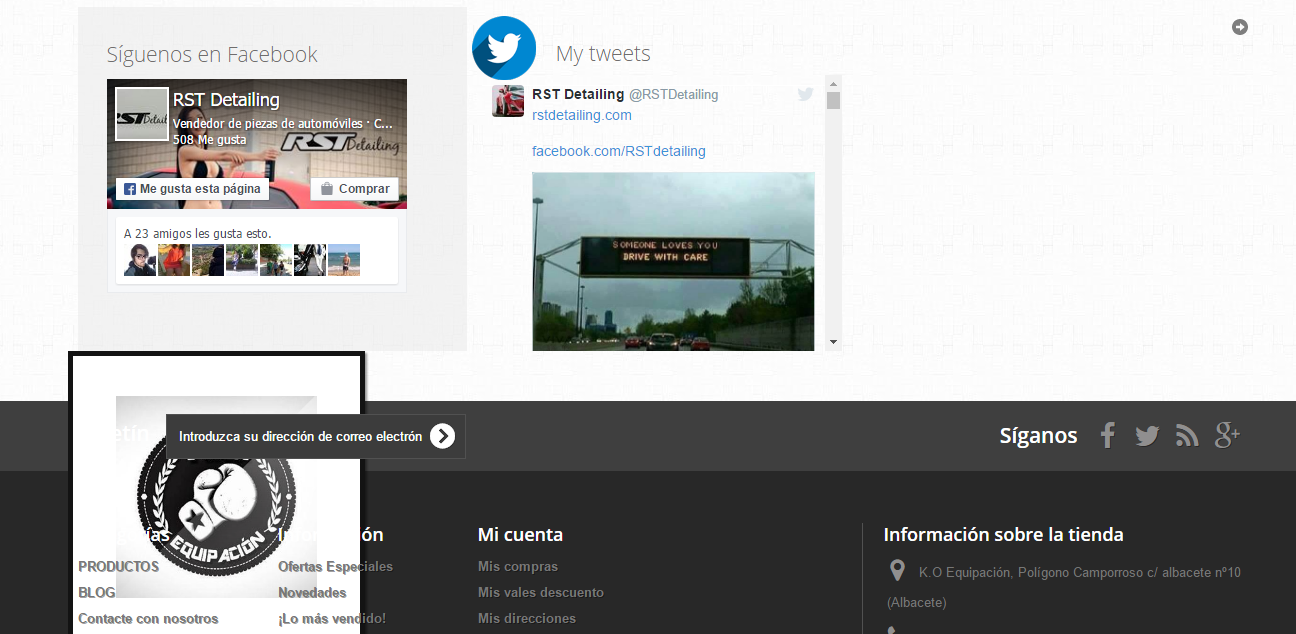The image size is (1296, 634).
Task: Open 'Ofertas Especiales' footer link
Action: pyautogui.click(x=335, y=566)
